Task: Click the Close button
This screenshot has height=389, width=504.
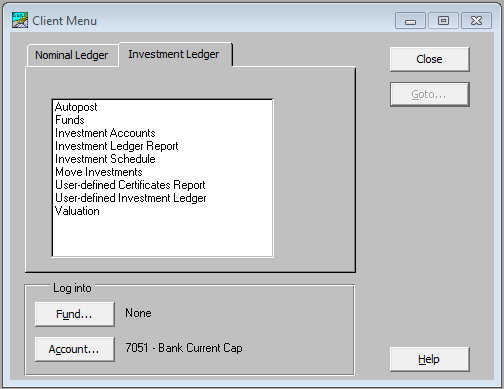Action: pyautogui.click(x=429, y=59)
